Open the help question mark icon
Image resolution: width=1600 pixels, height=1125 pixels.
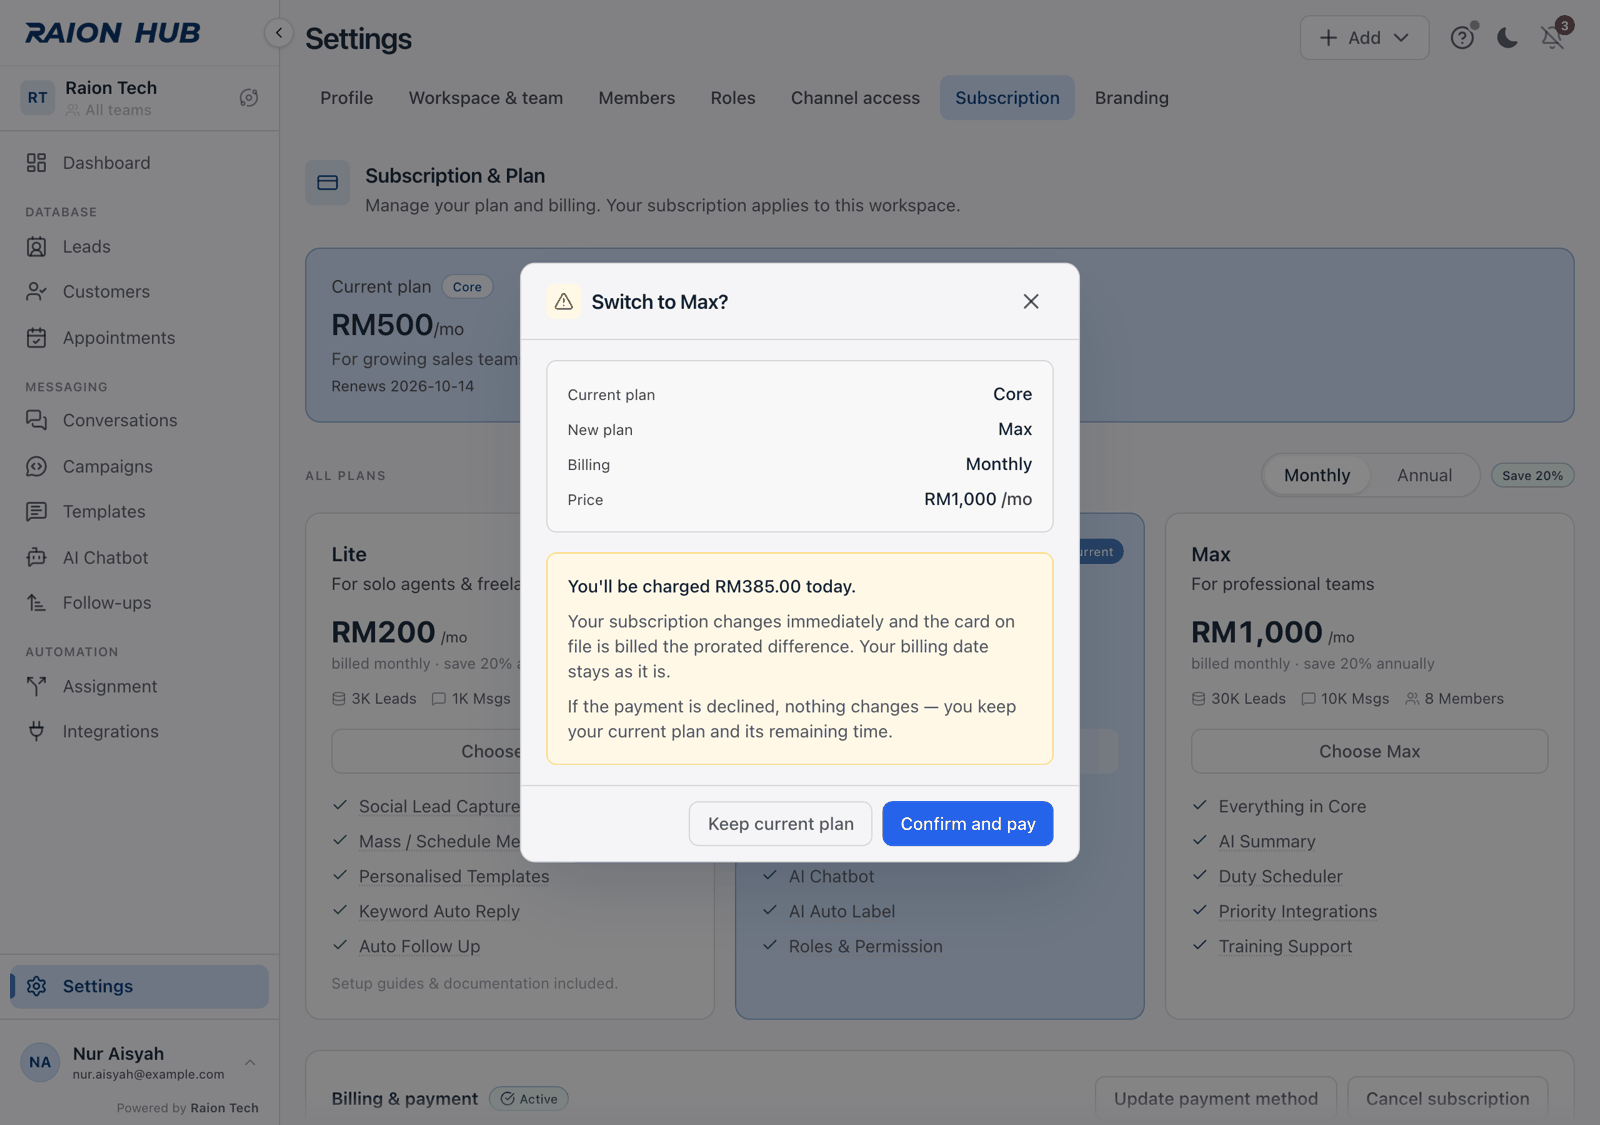pyautogui.click(x=1462, y=38)
